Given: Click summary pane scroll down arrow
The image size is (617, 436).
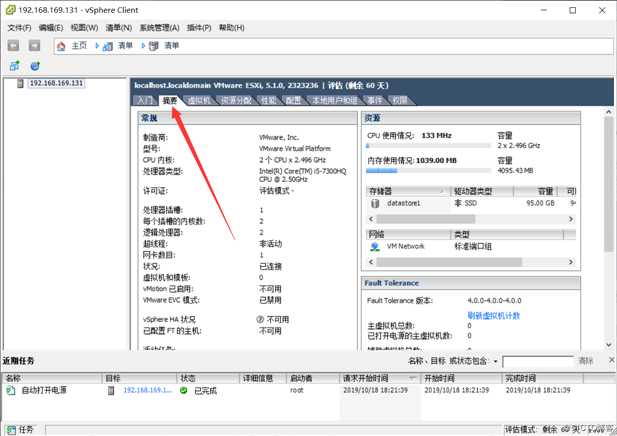Looking at the screenshot, I should point(609,345).
